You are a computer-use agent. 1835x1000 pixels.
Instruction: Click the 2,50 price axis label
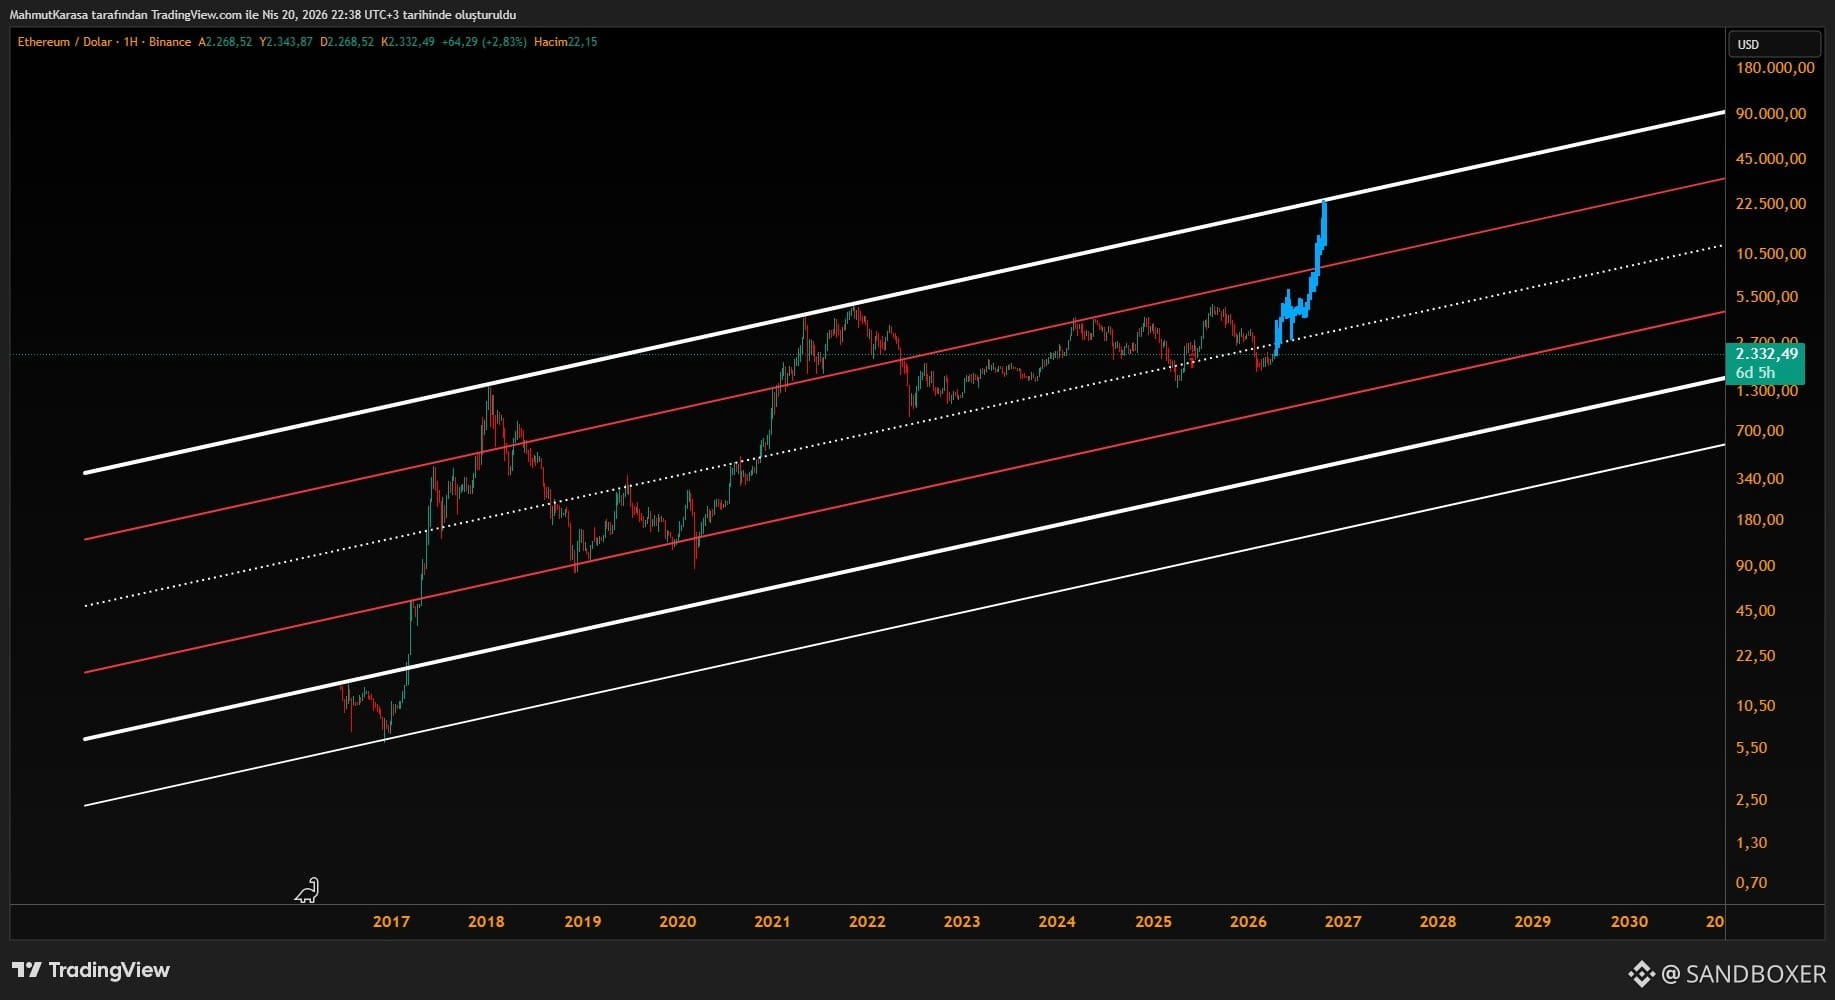(1752, 799)
